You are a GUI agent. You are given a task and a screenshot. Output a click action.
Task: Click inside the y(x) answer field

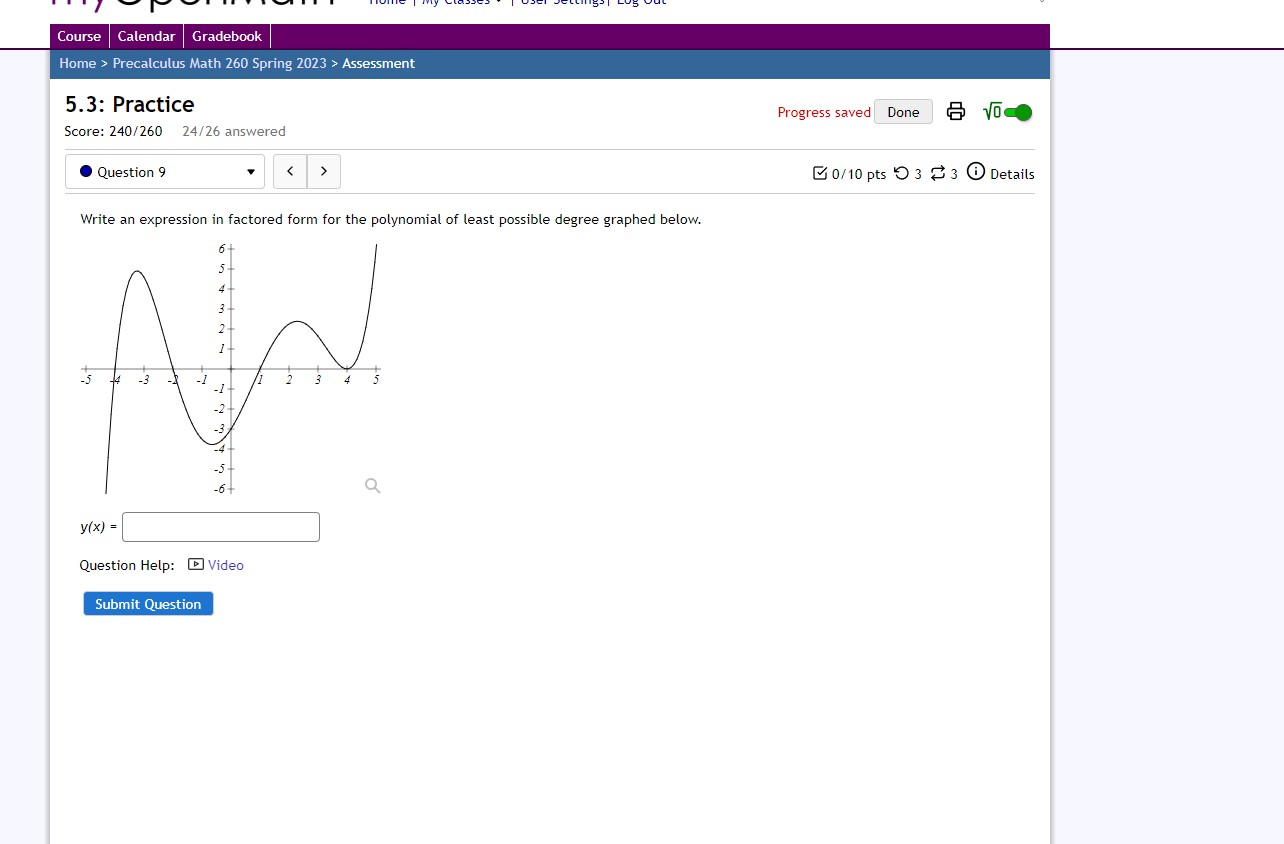point(220,527)
